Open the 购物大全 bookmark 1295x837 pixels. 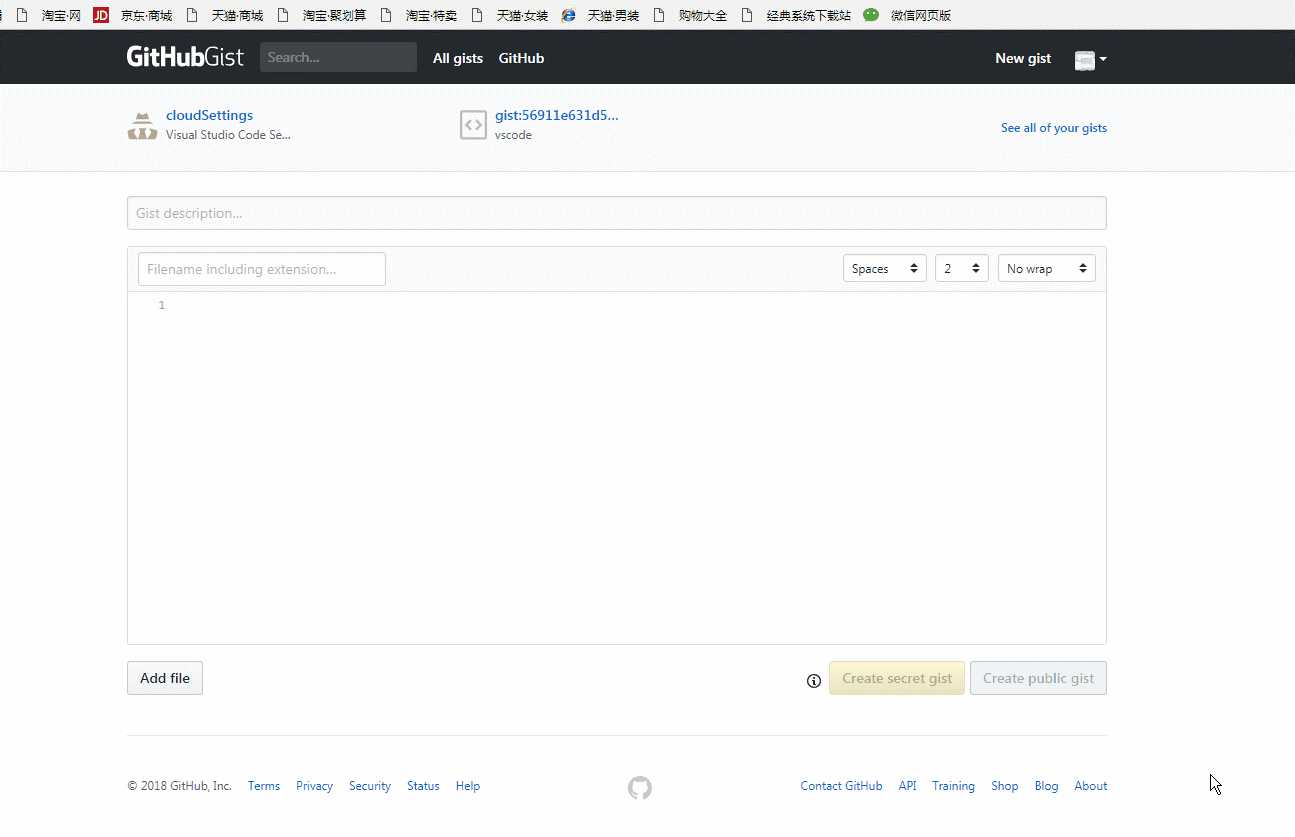(703, 16)
